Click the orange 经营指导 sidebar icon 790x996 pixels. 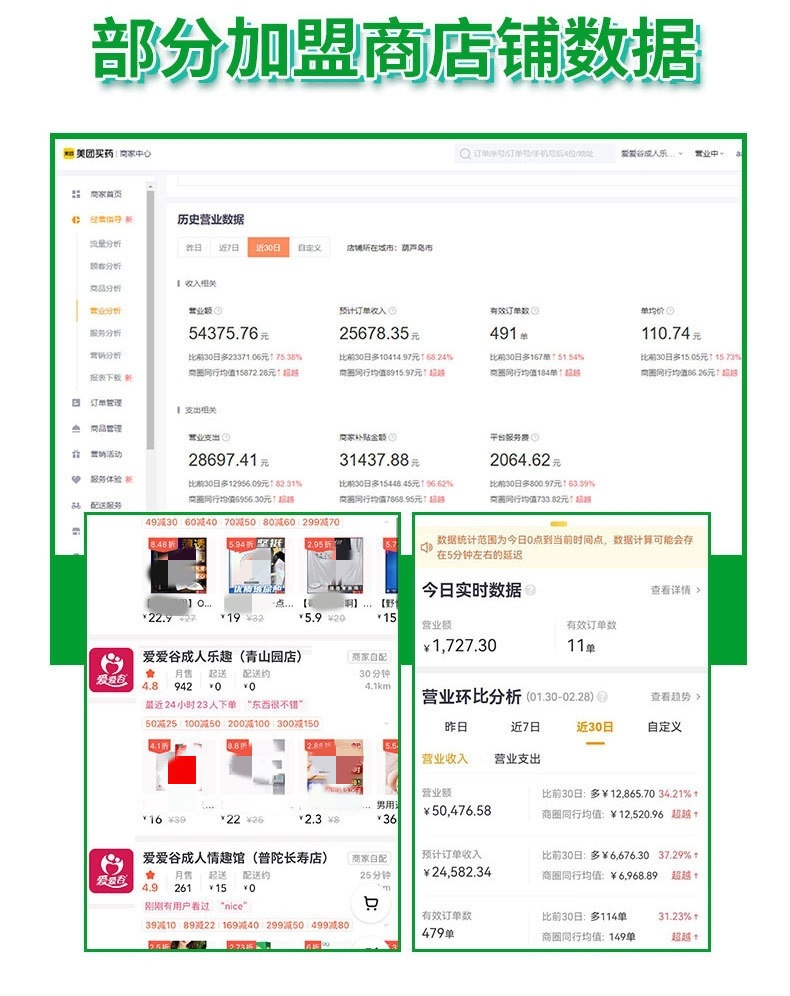[x=76, y=219]
